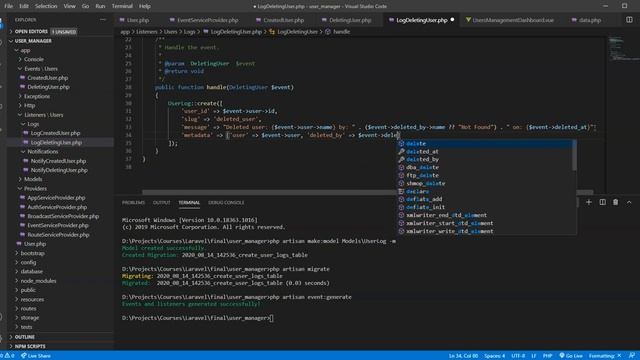This screenshot has height=360, width=640.
Task: Open AuthServiceProvider.php in the explorer
Action: pyautogui.click(x=56, y=207)
